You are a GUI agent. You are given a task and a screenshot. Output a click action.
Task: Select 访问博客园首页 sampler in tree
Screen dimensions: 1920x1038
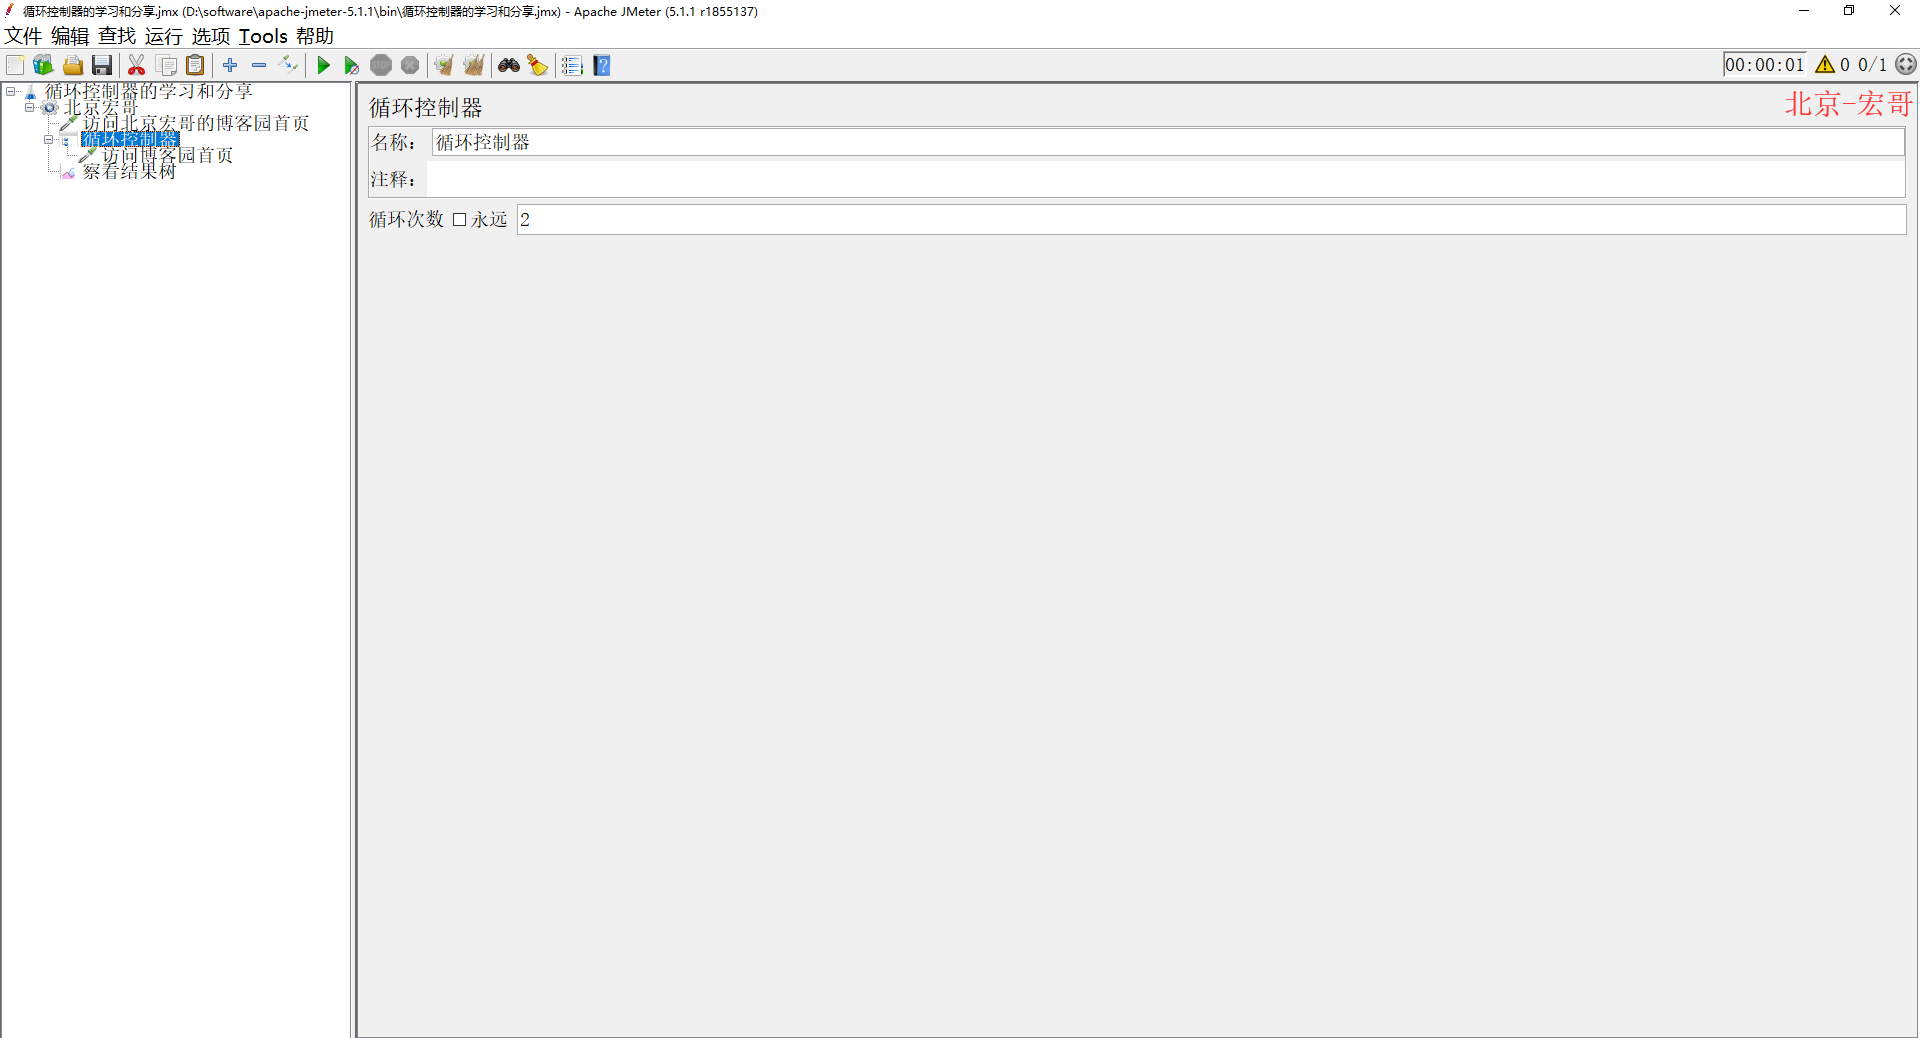coord(168,155)
